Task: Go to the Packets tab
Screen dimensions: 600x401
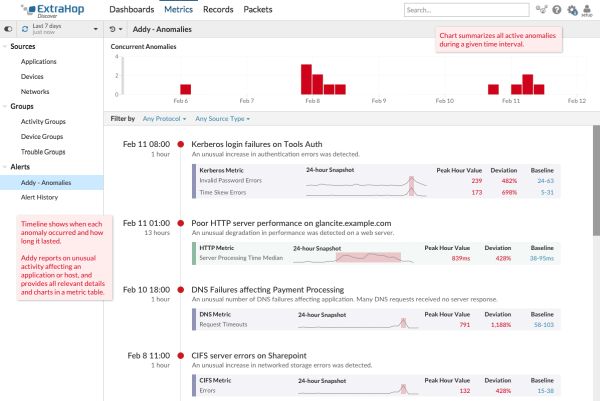Action: pyautogui.click(x=258, y=10)
